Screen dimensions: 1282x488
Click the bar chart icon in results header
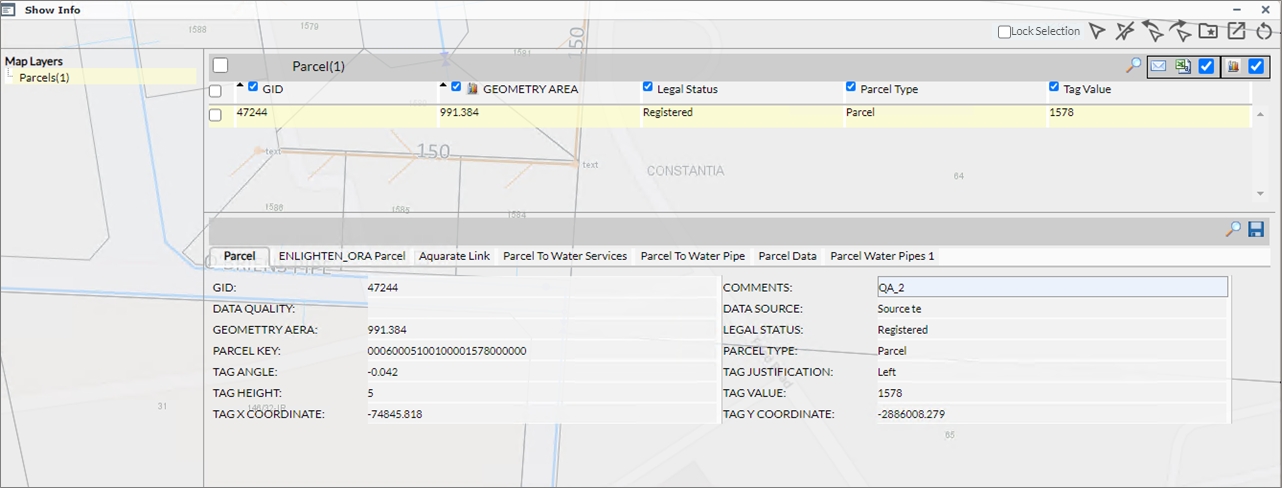pos(1232,67)
